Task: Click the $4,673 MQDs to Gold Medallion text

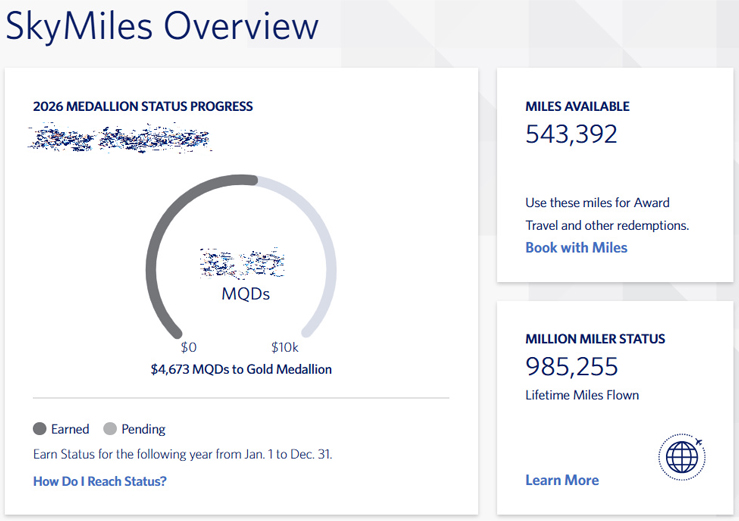Action: (x=241, y=369)
